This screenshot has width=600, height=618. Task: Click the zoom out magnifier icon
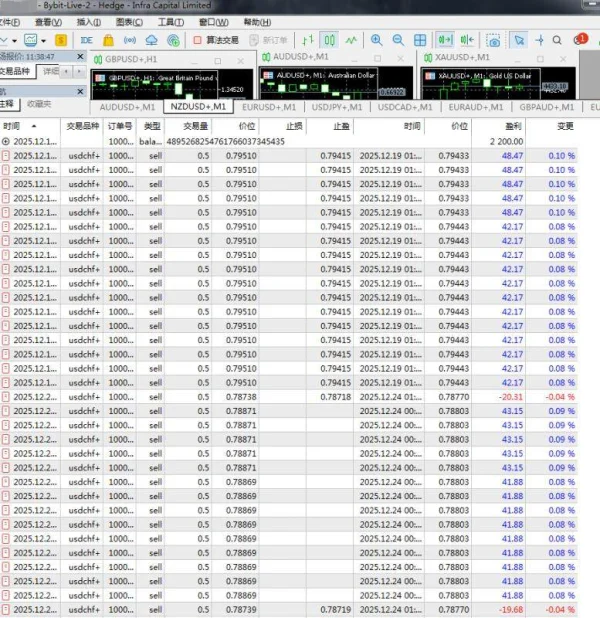coord(398,40)
